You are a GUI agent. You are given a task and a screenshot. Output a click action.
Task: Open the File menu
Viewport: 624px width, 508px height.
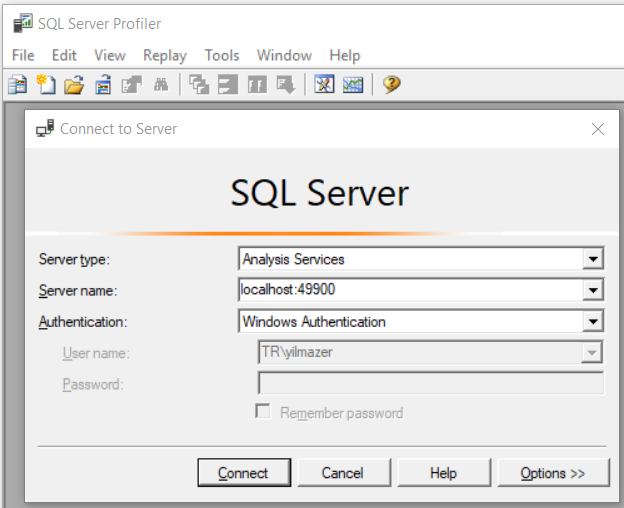[23, 55]
